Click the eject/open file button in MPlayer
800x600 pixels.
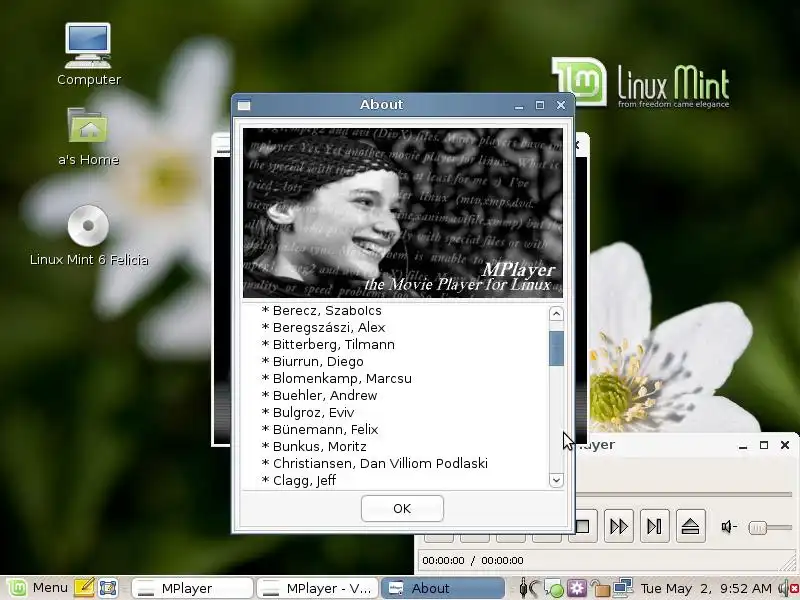(x=690, y=526)
